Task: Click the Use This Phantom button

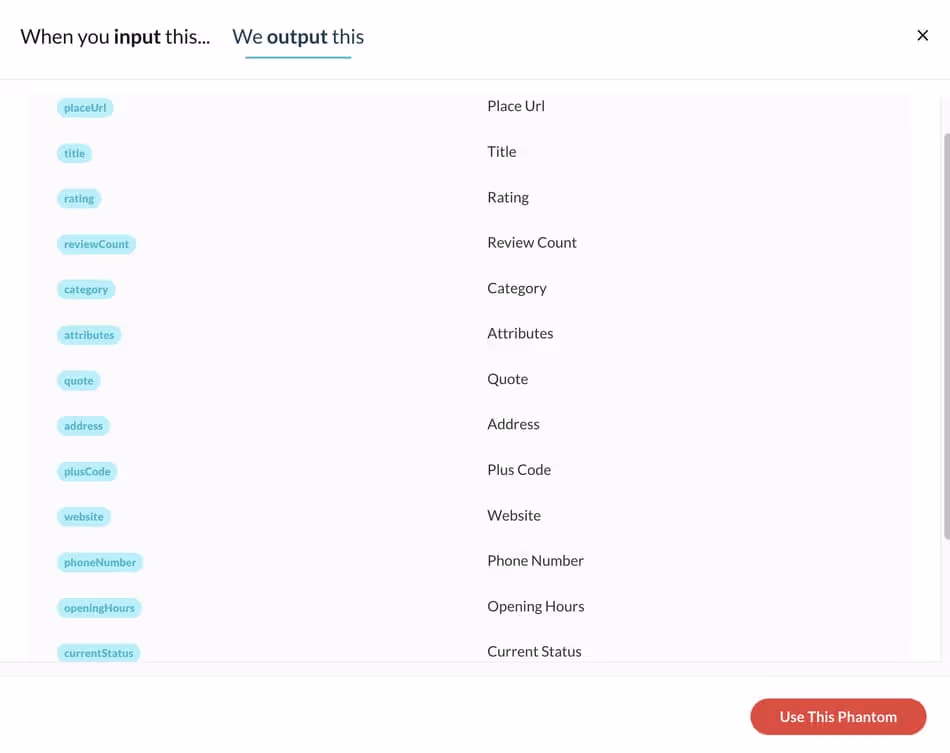Action: pos(838,717)
